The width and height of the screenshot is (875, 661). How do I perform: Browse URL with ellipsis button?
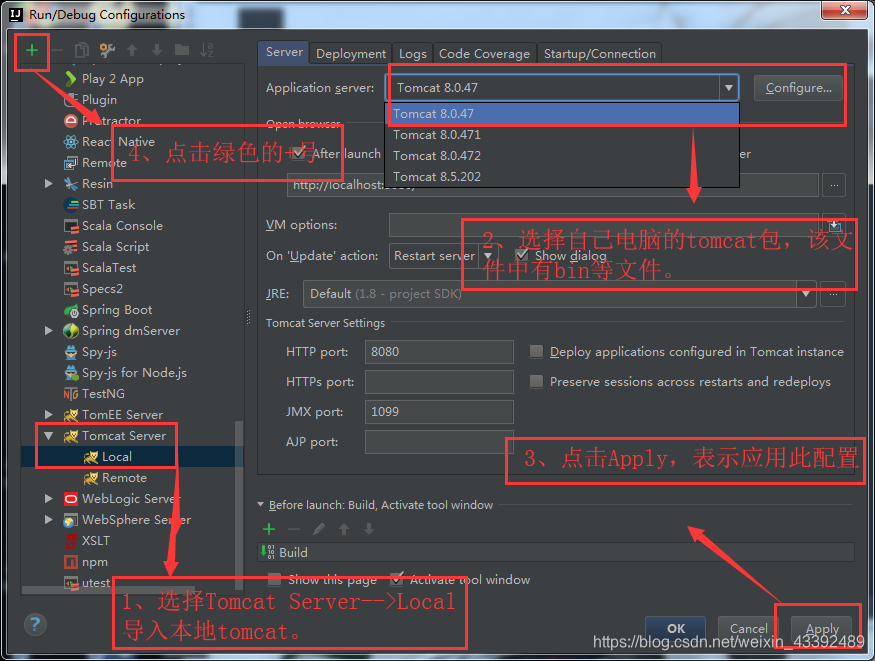tap(834, 185)
